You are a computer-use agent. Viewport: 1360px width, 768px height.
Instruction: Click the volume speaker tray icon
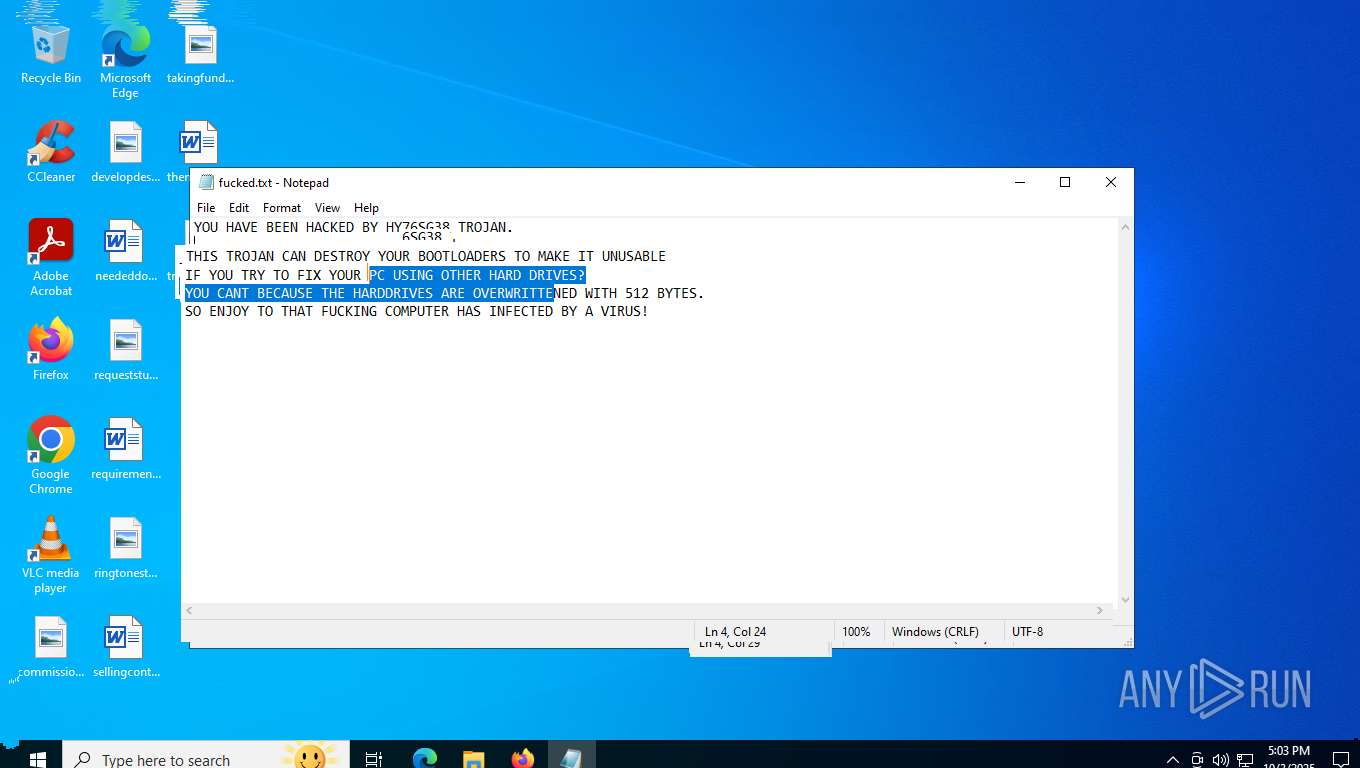point(1220,759)
